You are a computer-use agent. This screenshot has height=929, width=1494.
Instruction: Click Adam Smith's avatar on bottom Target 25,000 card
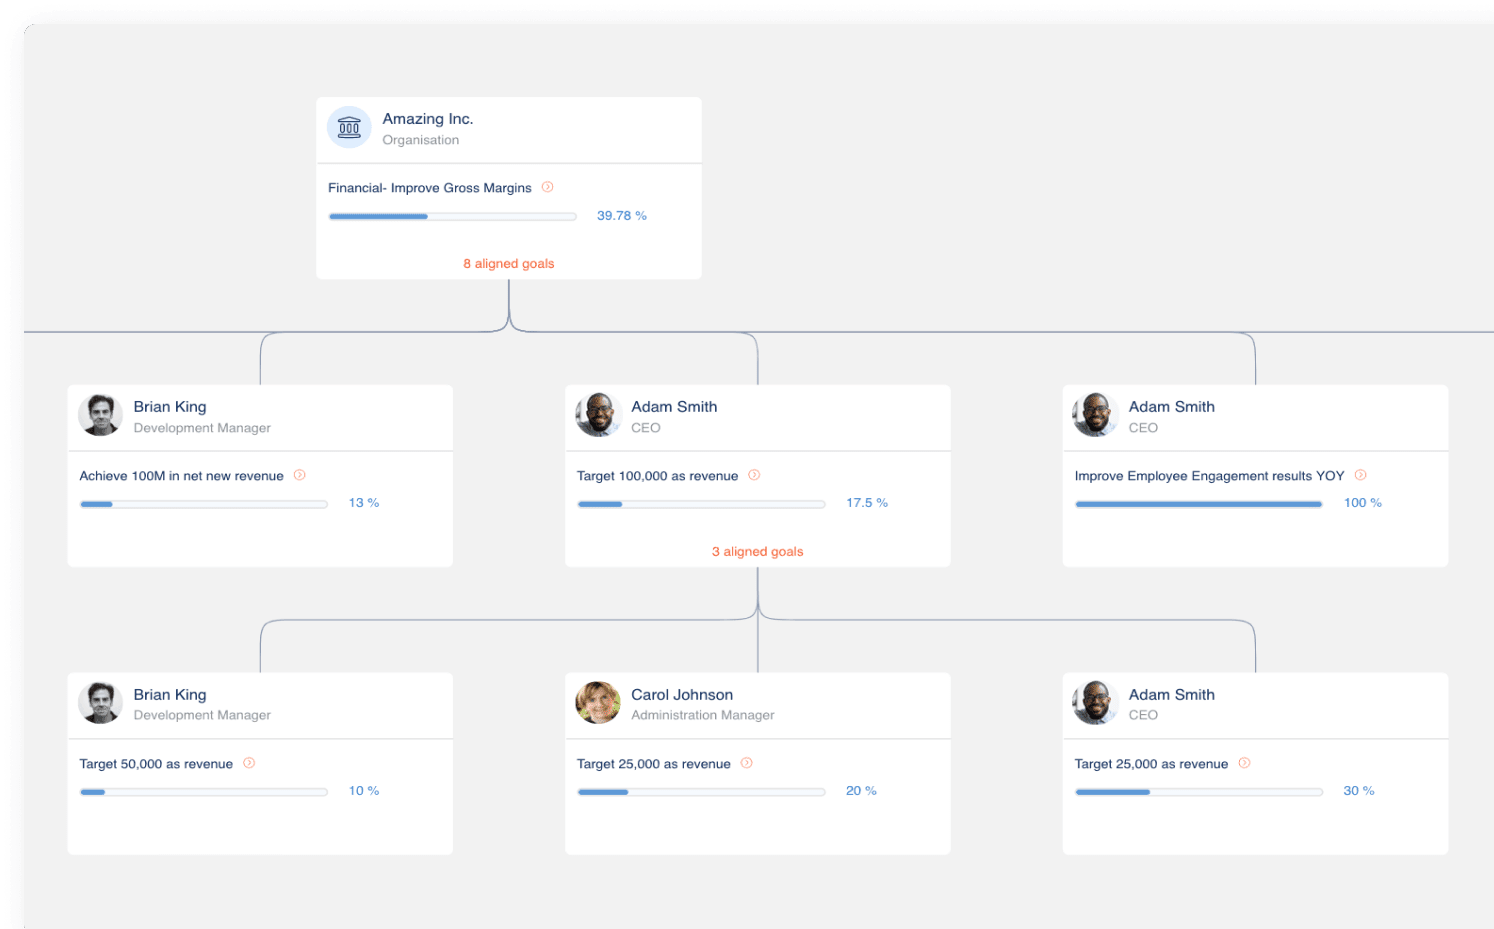tap(1096, 703)
